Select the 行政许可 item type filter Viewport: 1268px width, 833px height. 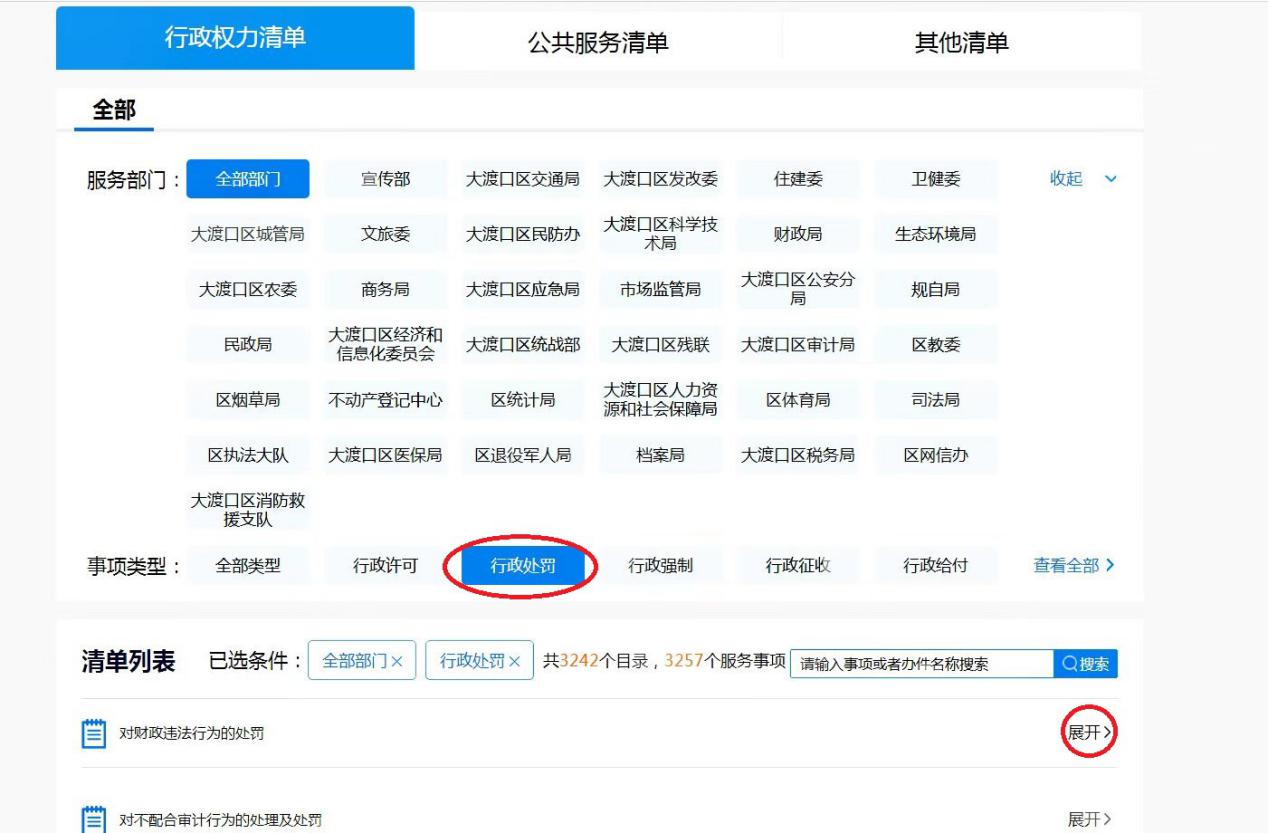[385, 566]
